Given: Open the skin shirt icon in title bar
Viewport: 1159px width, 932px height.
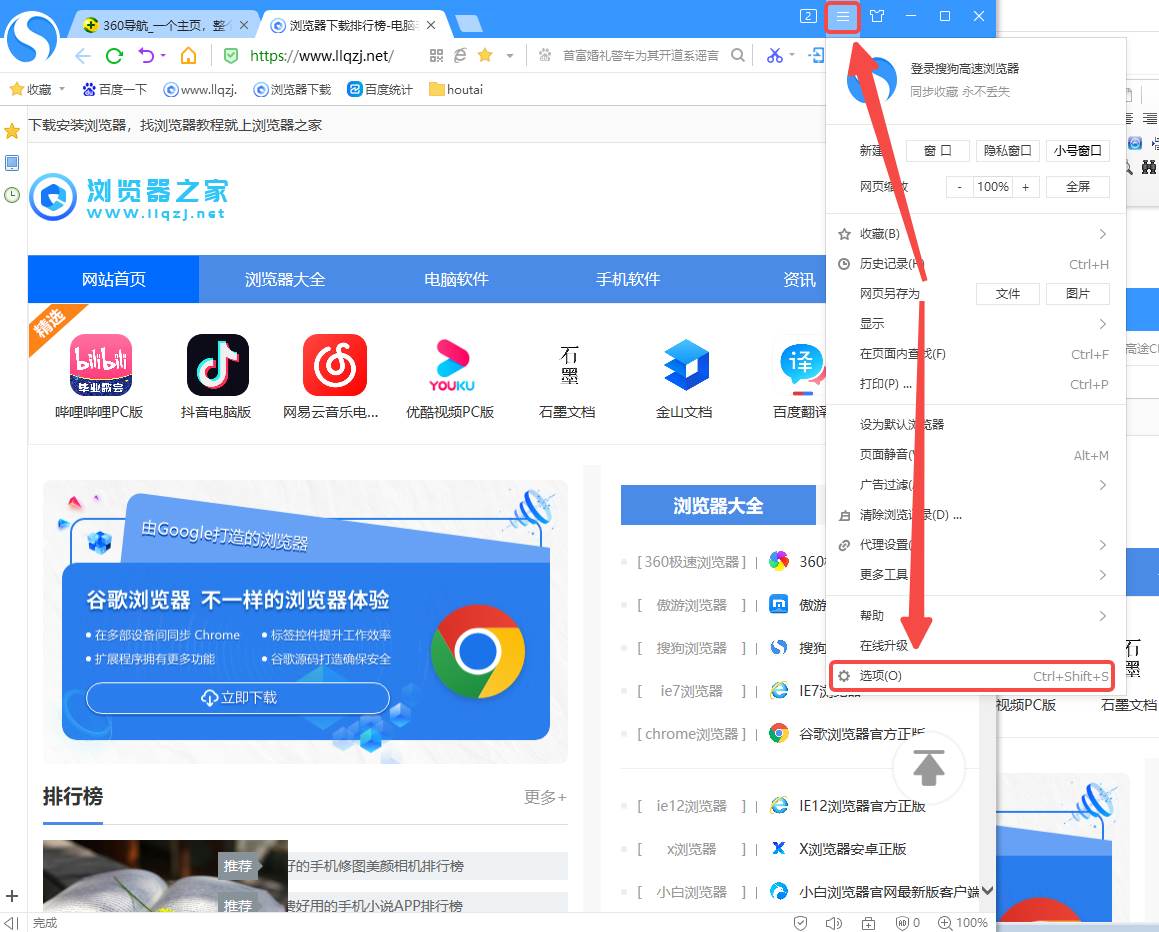Looking at the screenshot, I should [877, 16].
